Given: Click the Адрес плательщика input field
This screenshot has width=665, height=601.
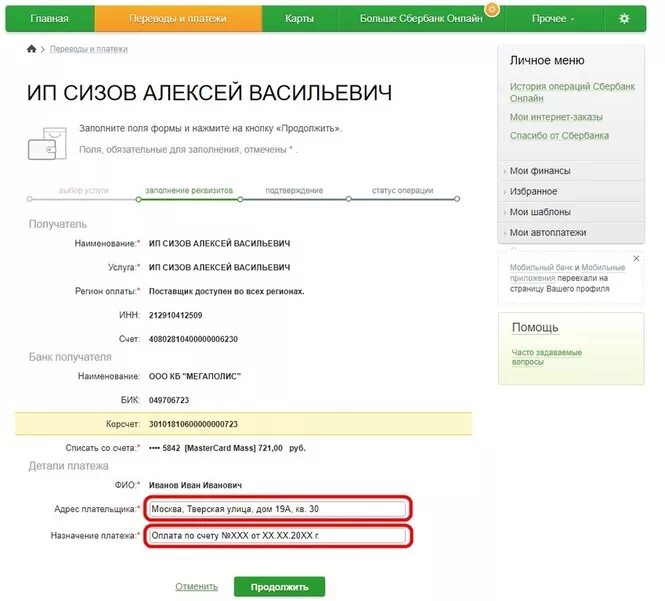Looking at the screenshot, I should click(x=277, y=509).
